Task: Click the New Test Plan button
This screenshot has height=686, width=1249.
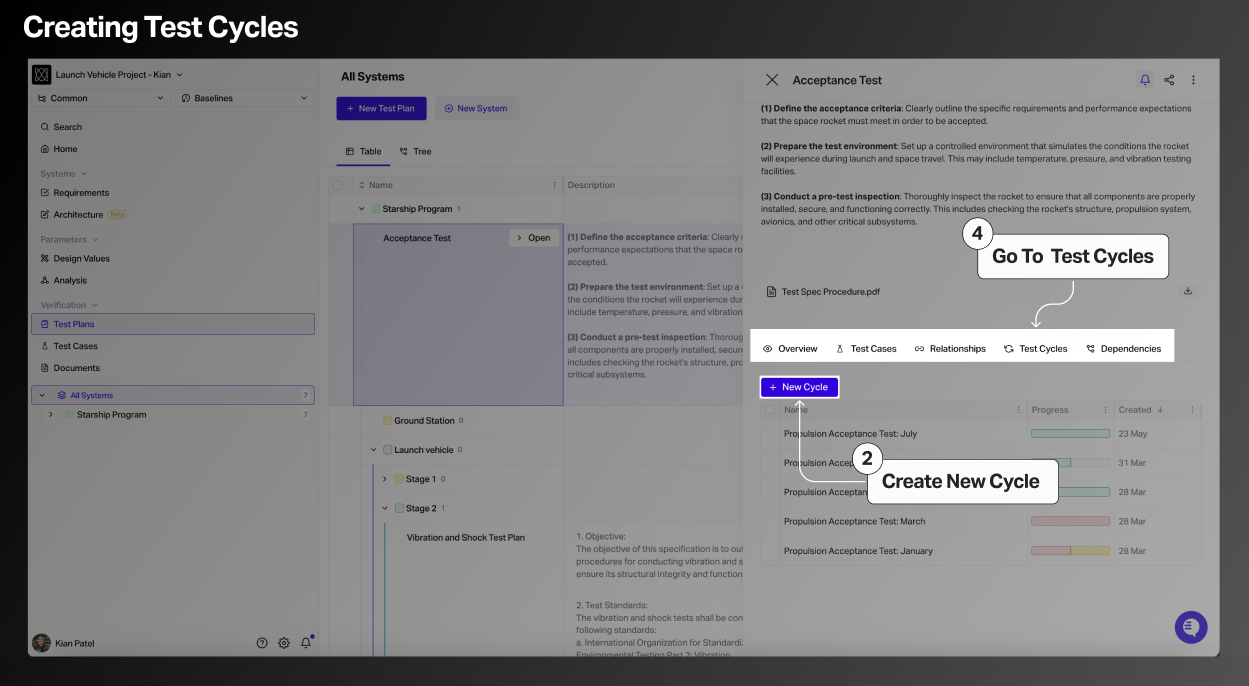Action: (x=381, y=108)
